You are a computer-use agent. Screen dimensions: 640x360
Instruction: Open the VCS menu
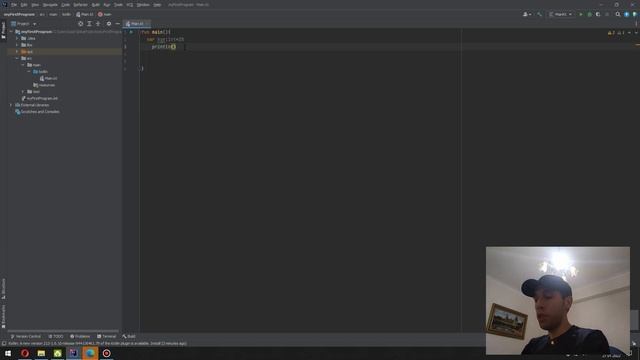coord(130,4)
